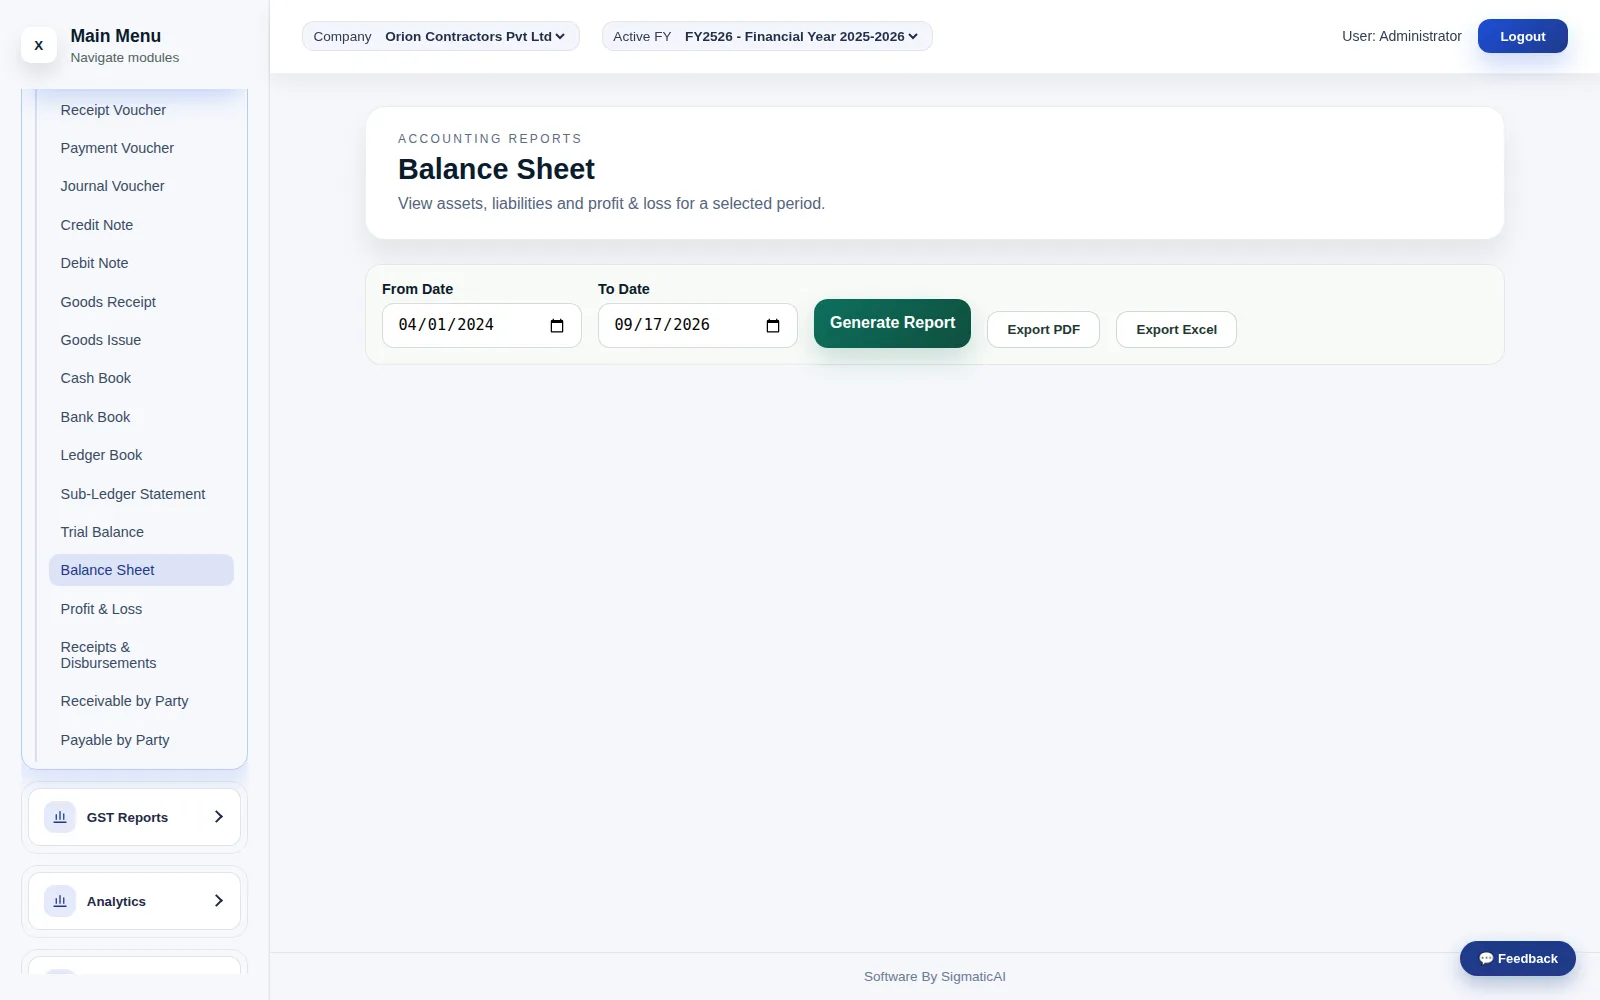The image size is (1600, 1000).
Task: Click the Software By SigmaticAI footer text
Action: (x=934, y=977)
